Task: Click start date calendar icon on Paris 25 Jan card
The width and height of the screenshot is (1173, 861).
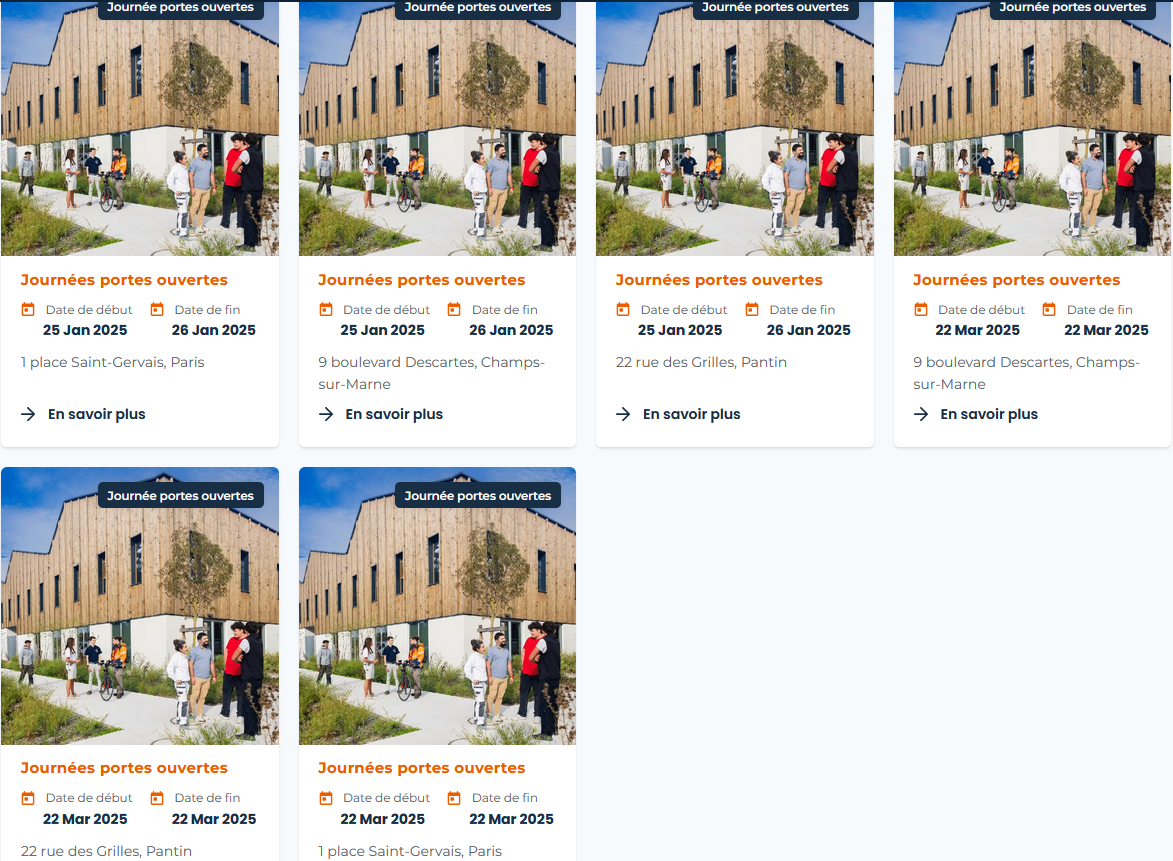Action: (28, 309)
